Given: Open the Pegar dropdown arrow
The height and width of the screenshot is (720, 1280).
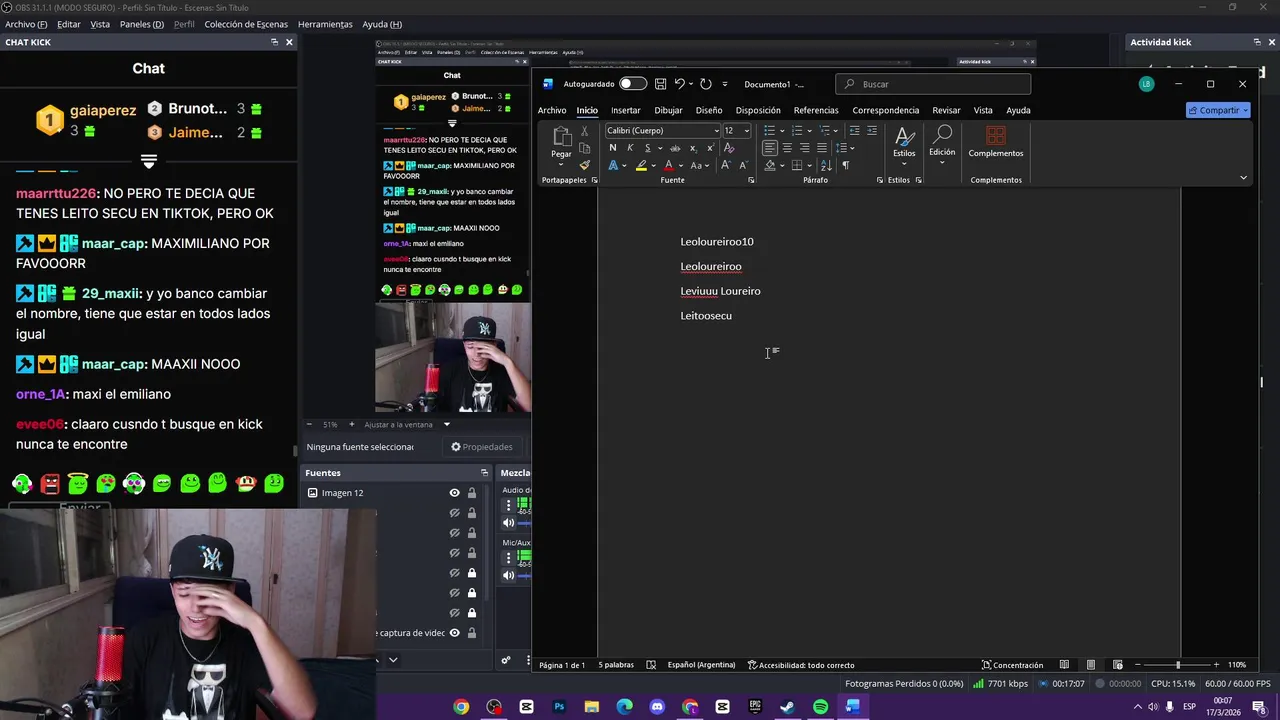Looking at the screenshot, I should pyautogui.click(x=561, y=164).
